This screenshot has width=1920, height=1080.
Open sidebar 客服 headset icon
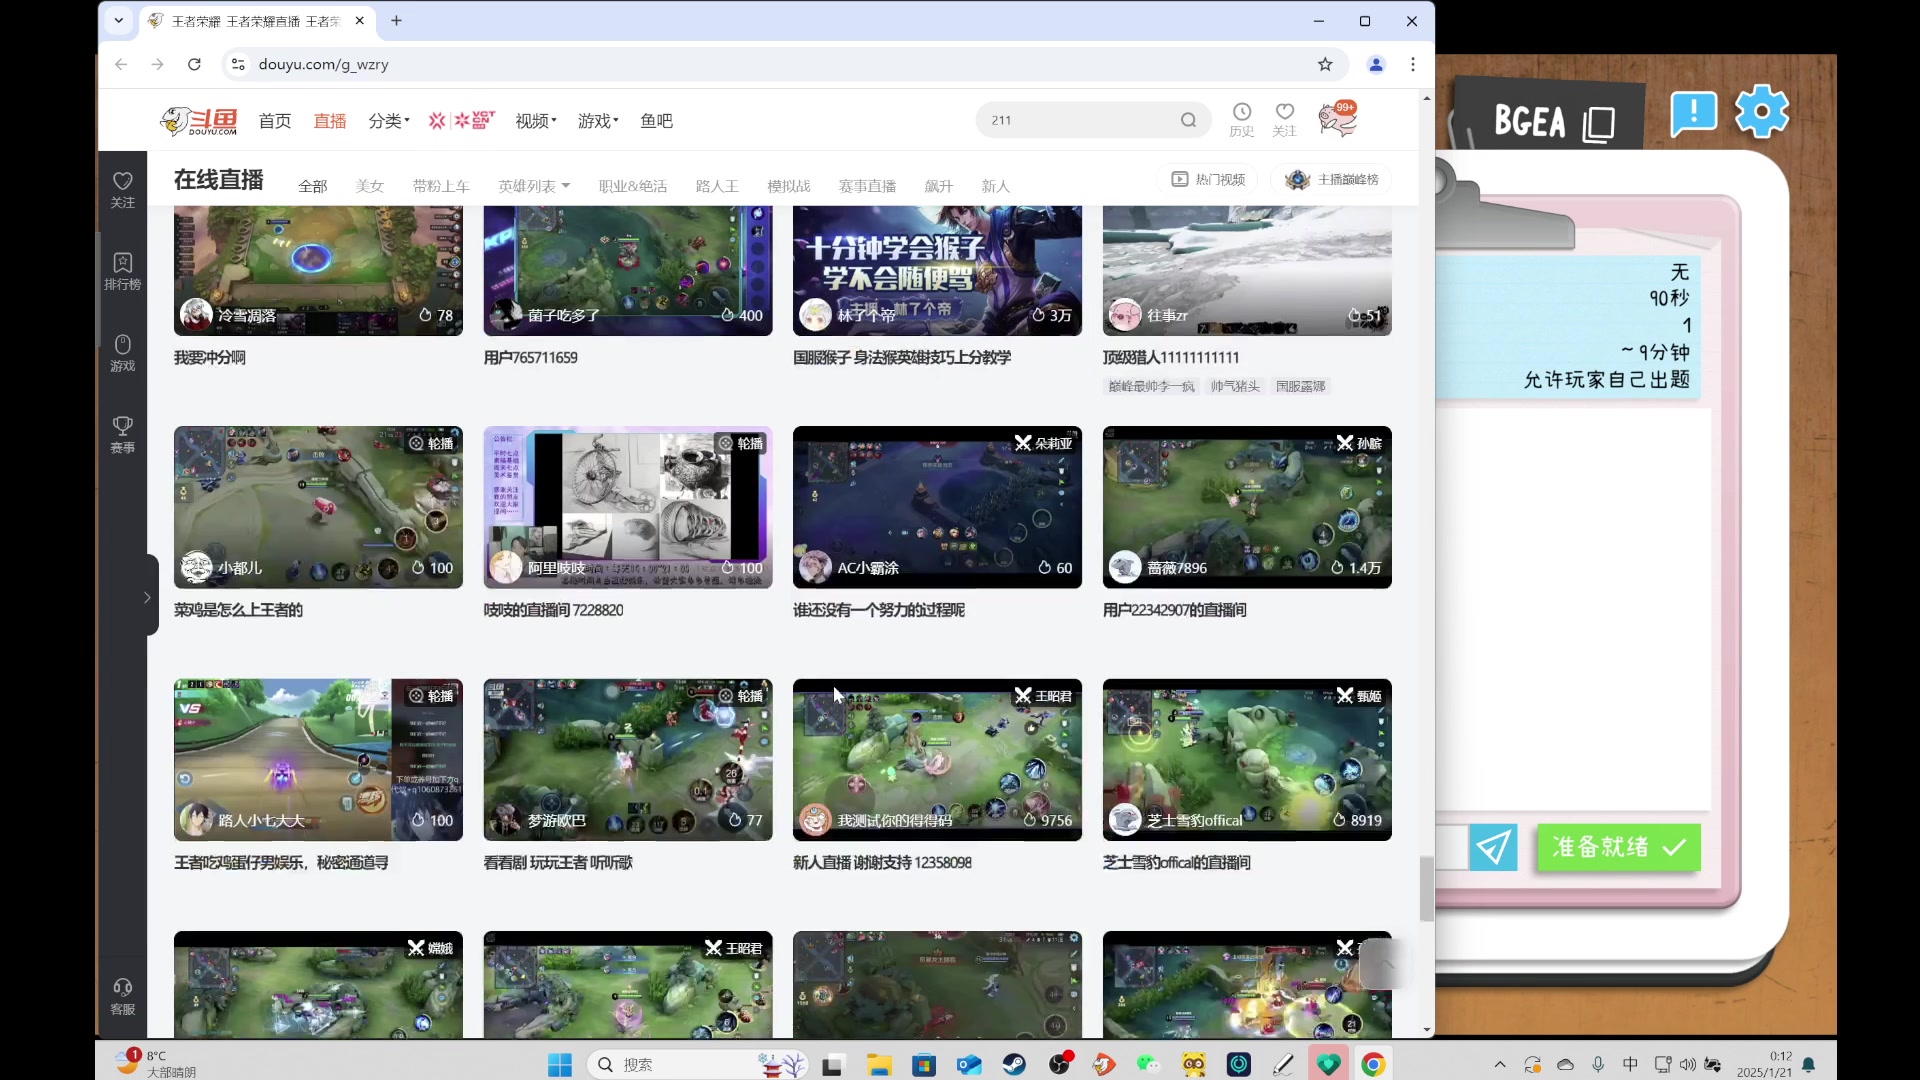122,997
